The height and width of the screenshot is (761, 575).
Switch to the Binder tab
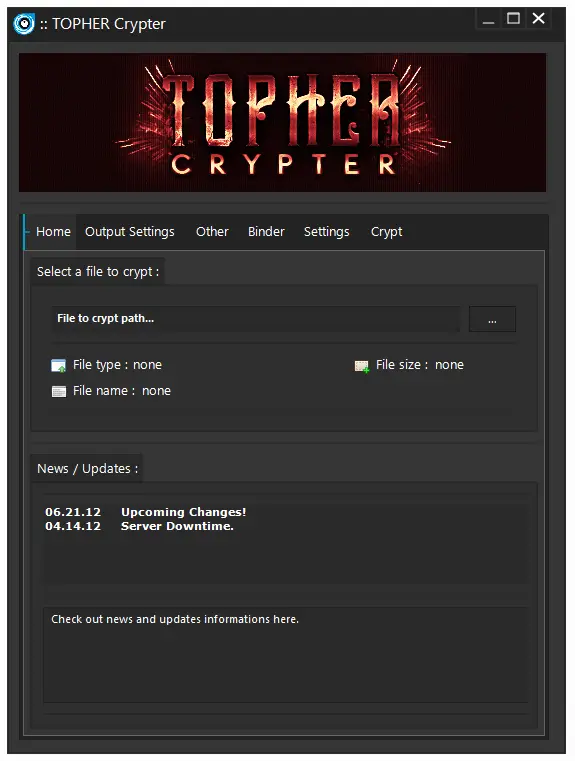pos(266,232)
